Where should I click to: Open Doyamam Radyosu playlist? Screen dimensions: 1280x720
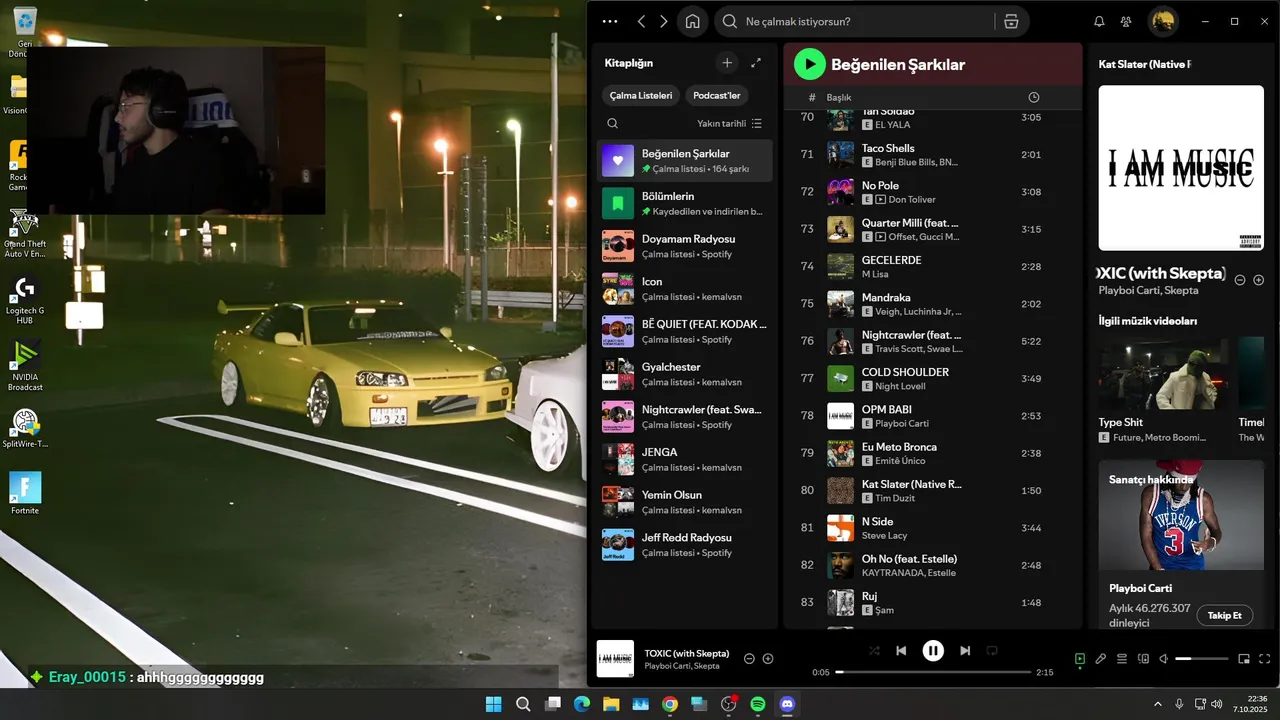(685, 246)
